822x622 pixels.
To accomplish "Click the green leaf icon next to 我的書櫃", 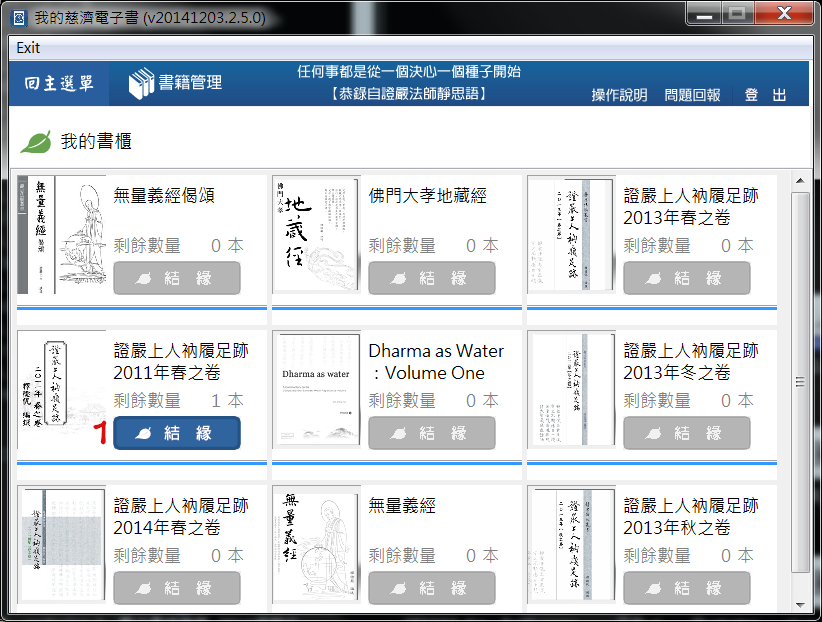I will click(x=36, y=142).
